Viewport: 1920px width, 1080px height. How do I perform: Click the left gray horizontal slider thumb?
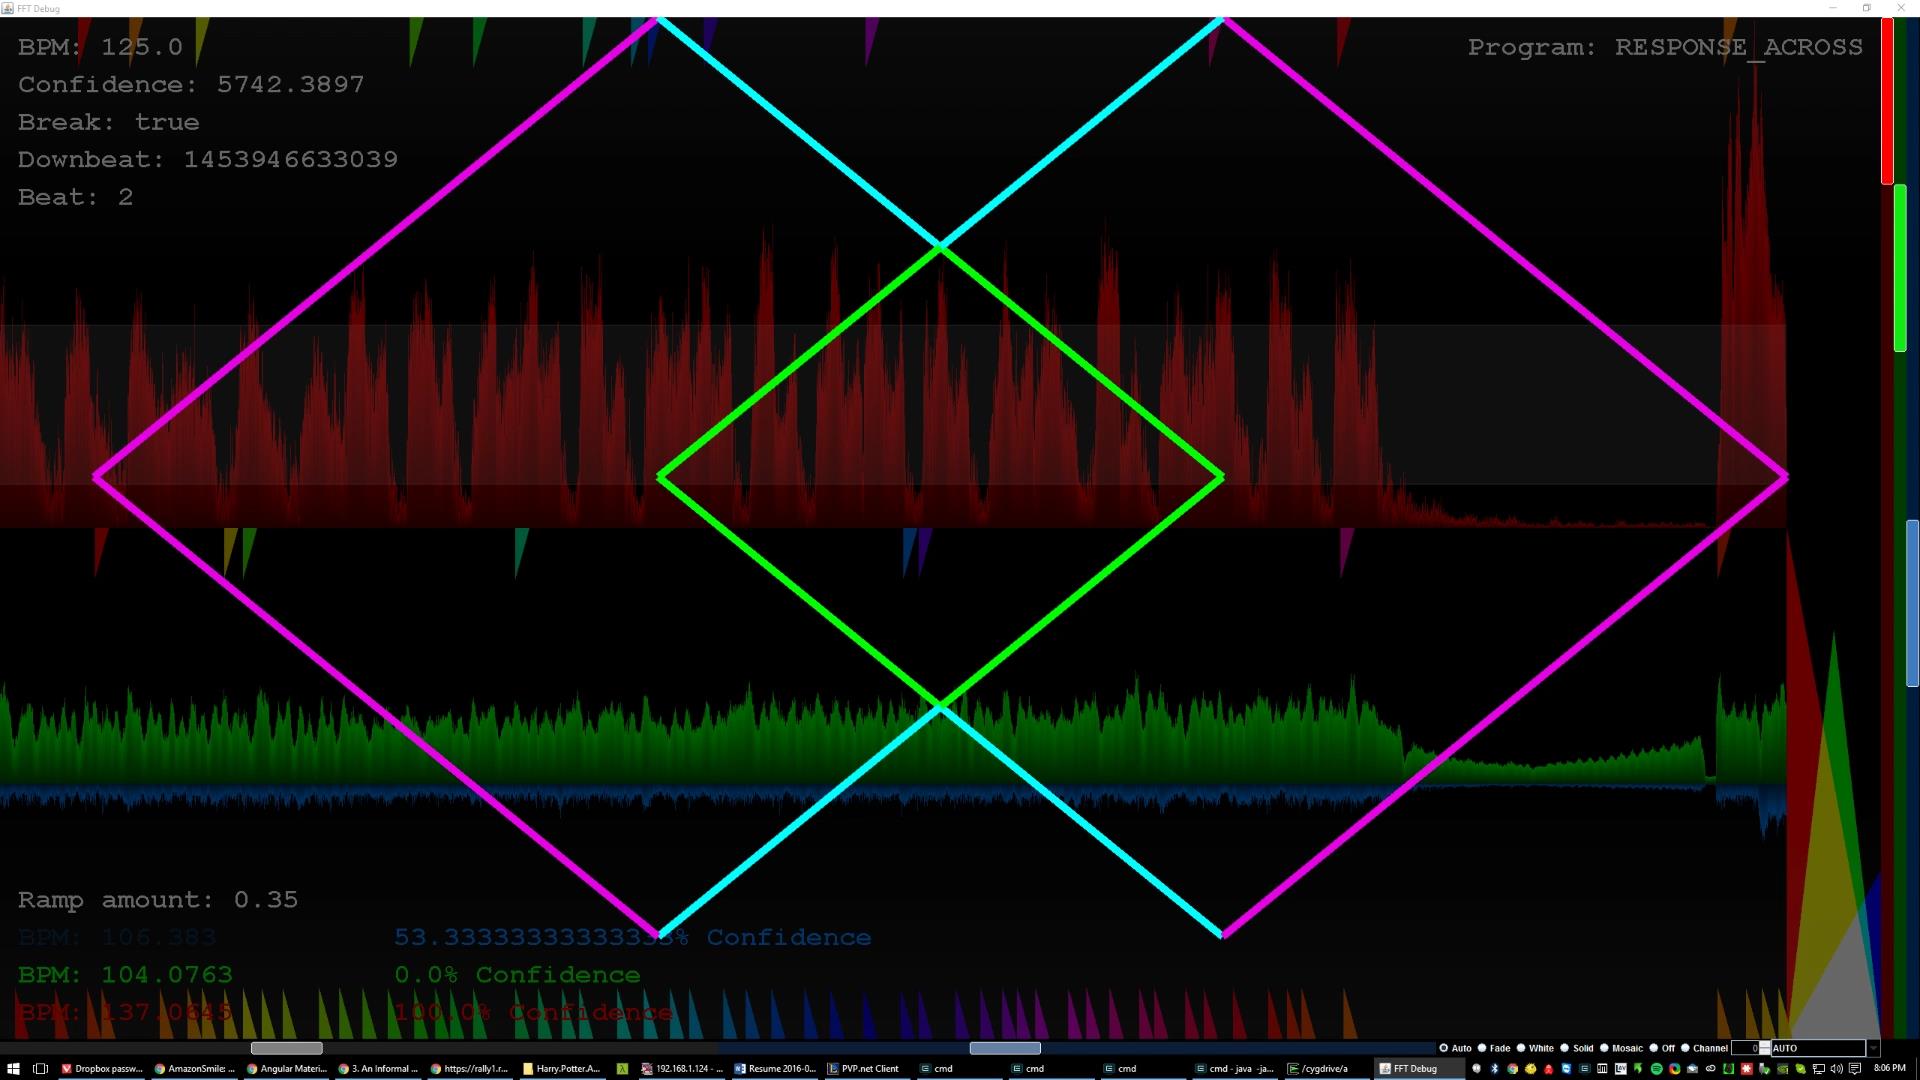(286, 1048)
